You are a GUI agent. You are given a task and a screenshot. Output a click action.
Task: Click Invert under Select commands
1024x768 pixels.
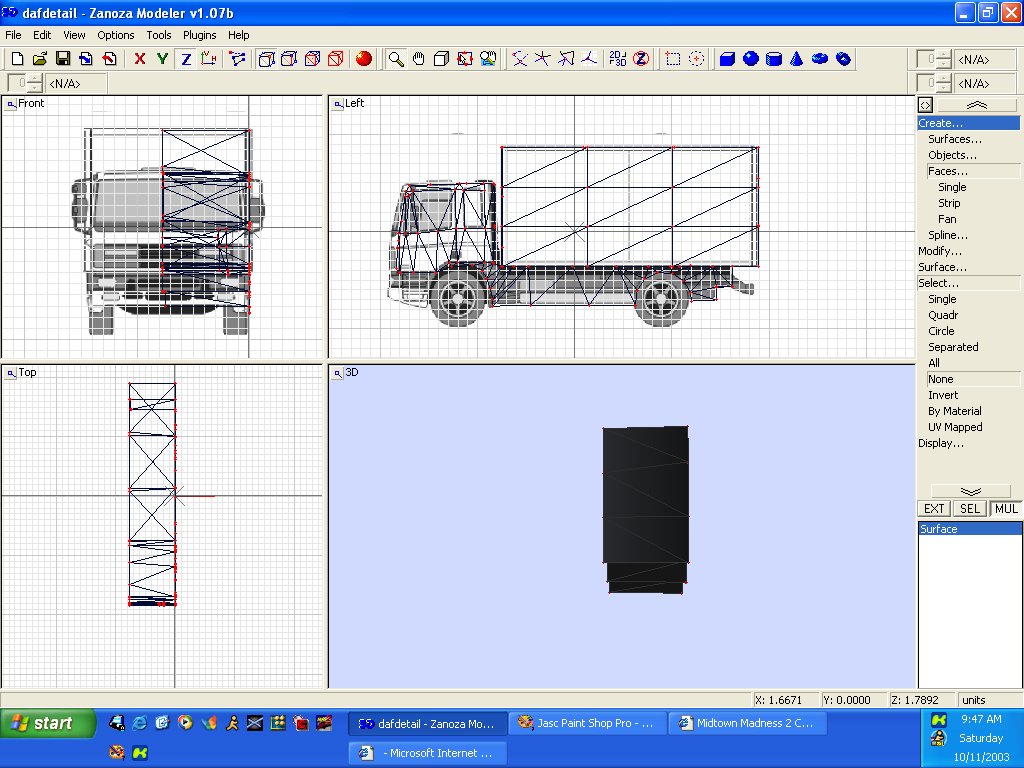click(x=943, y=395)
